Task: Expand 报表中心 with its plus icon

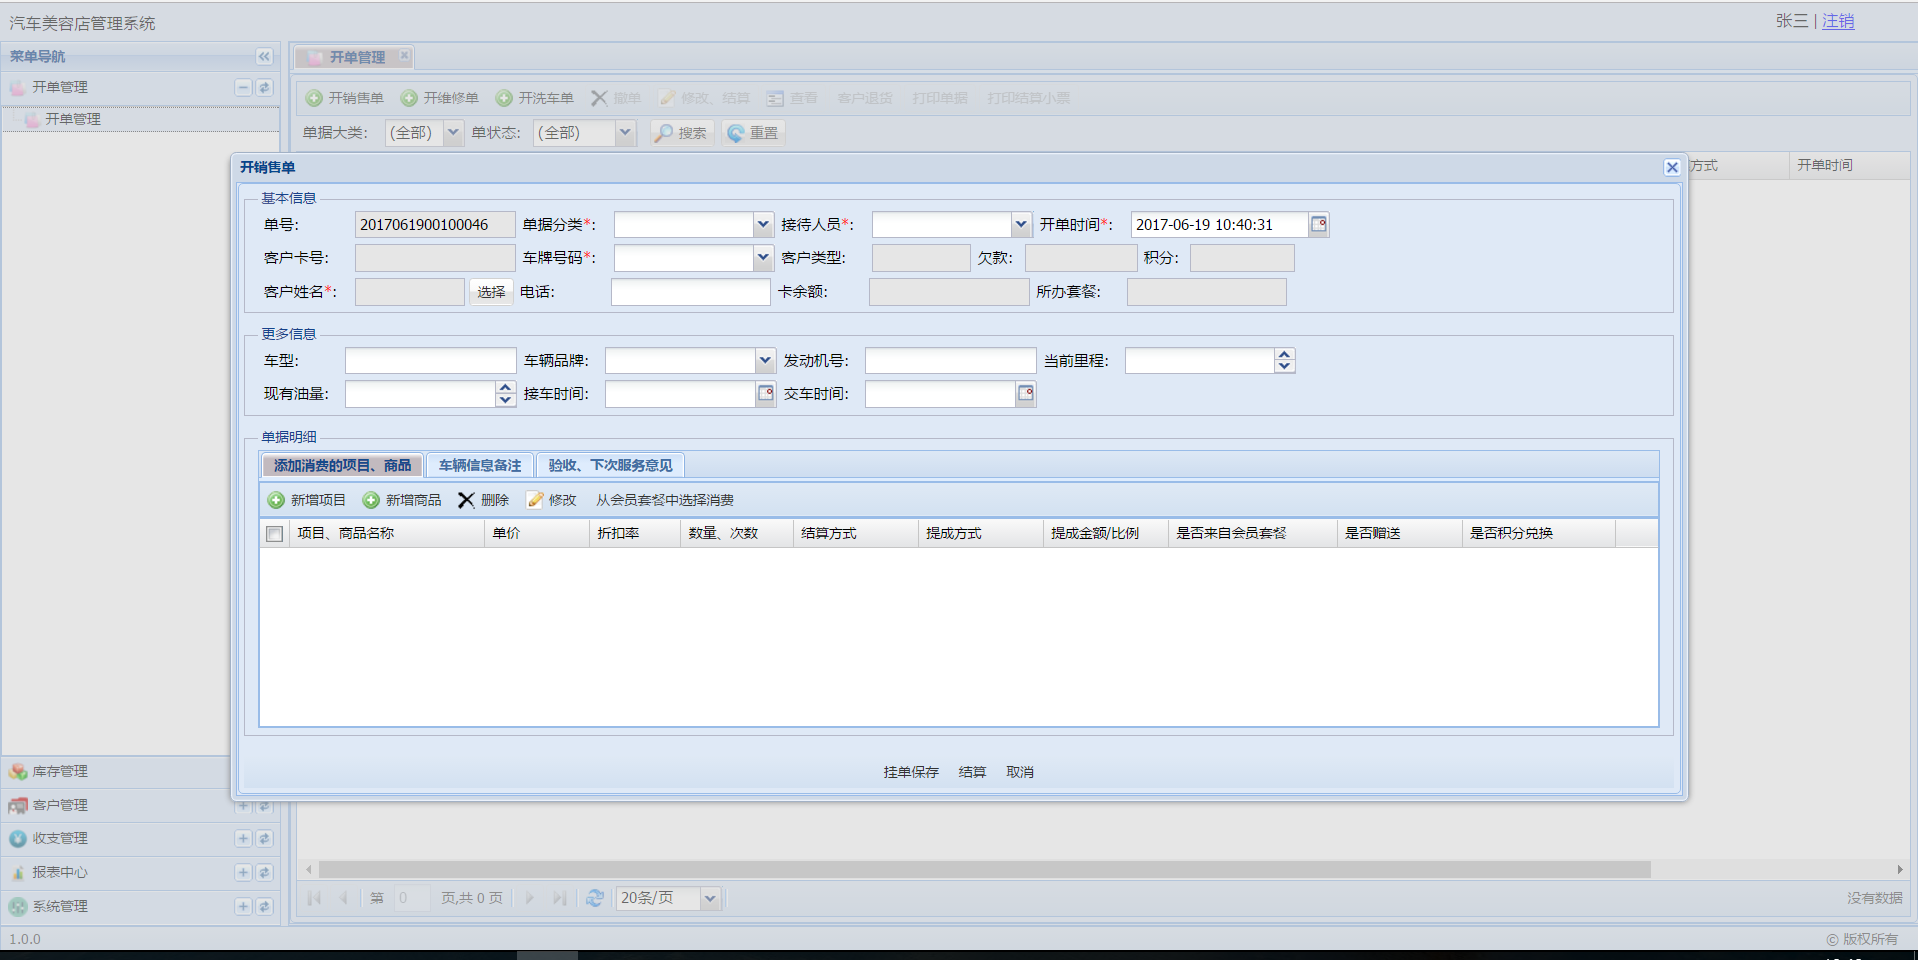Action: pos(243,872)
